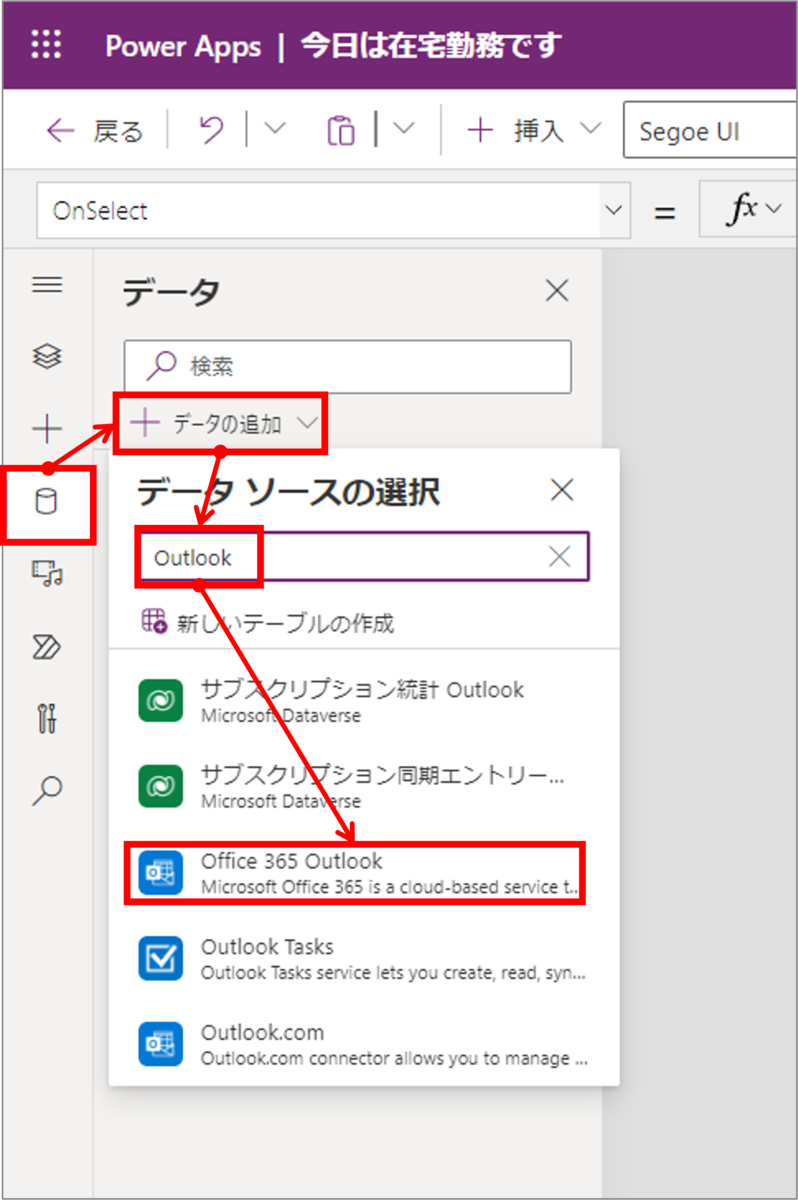Open the insert plus icon in sidebar

pos(47,429)
